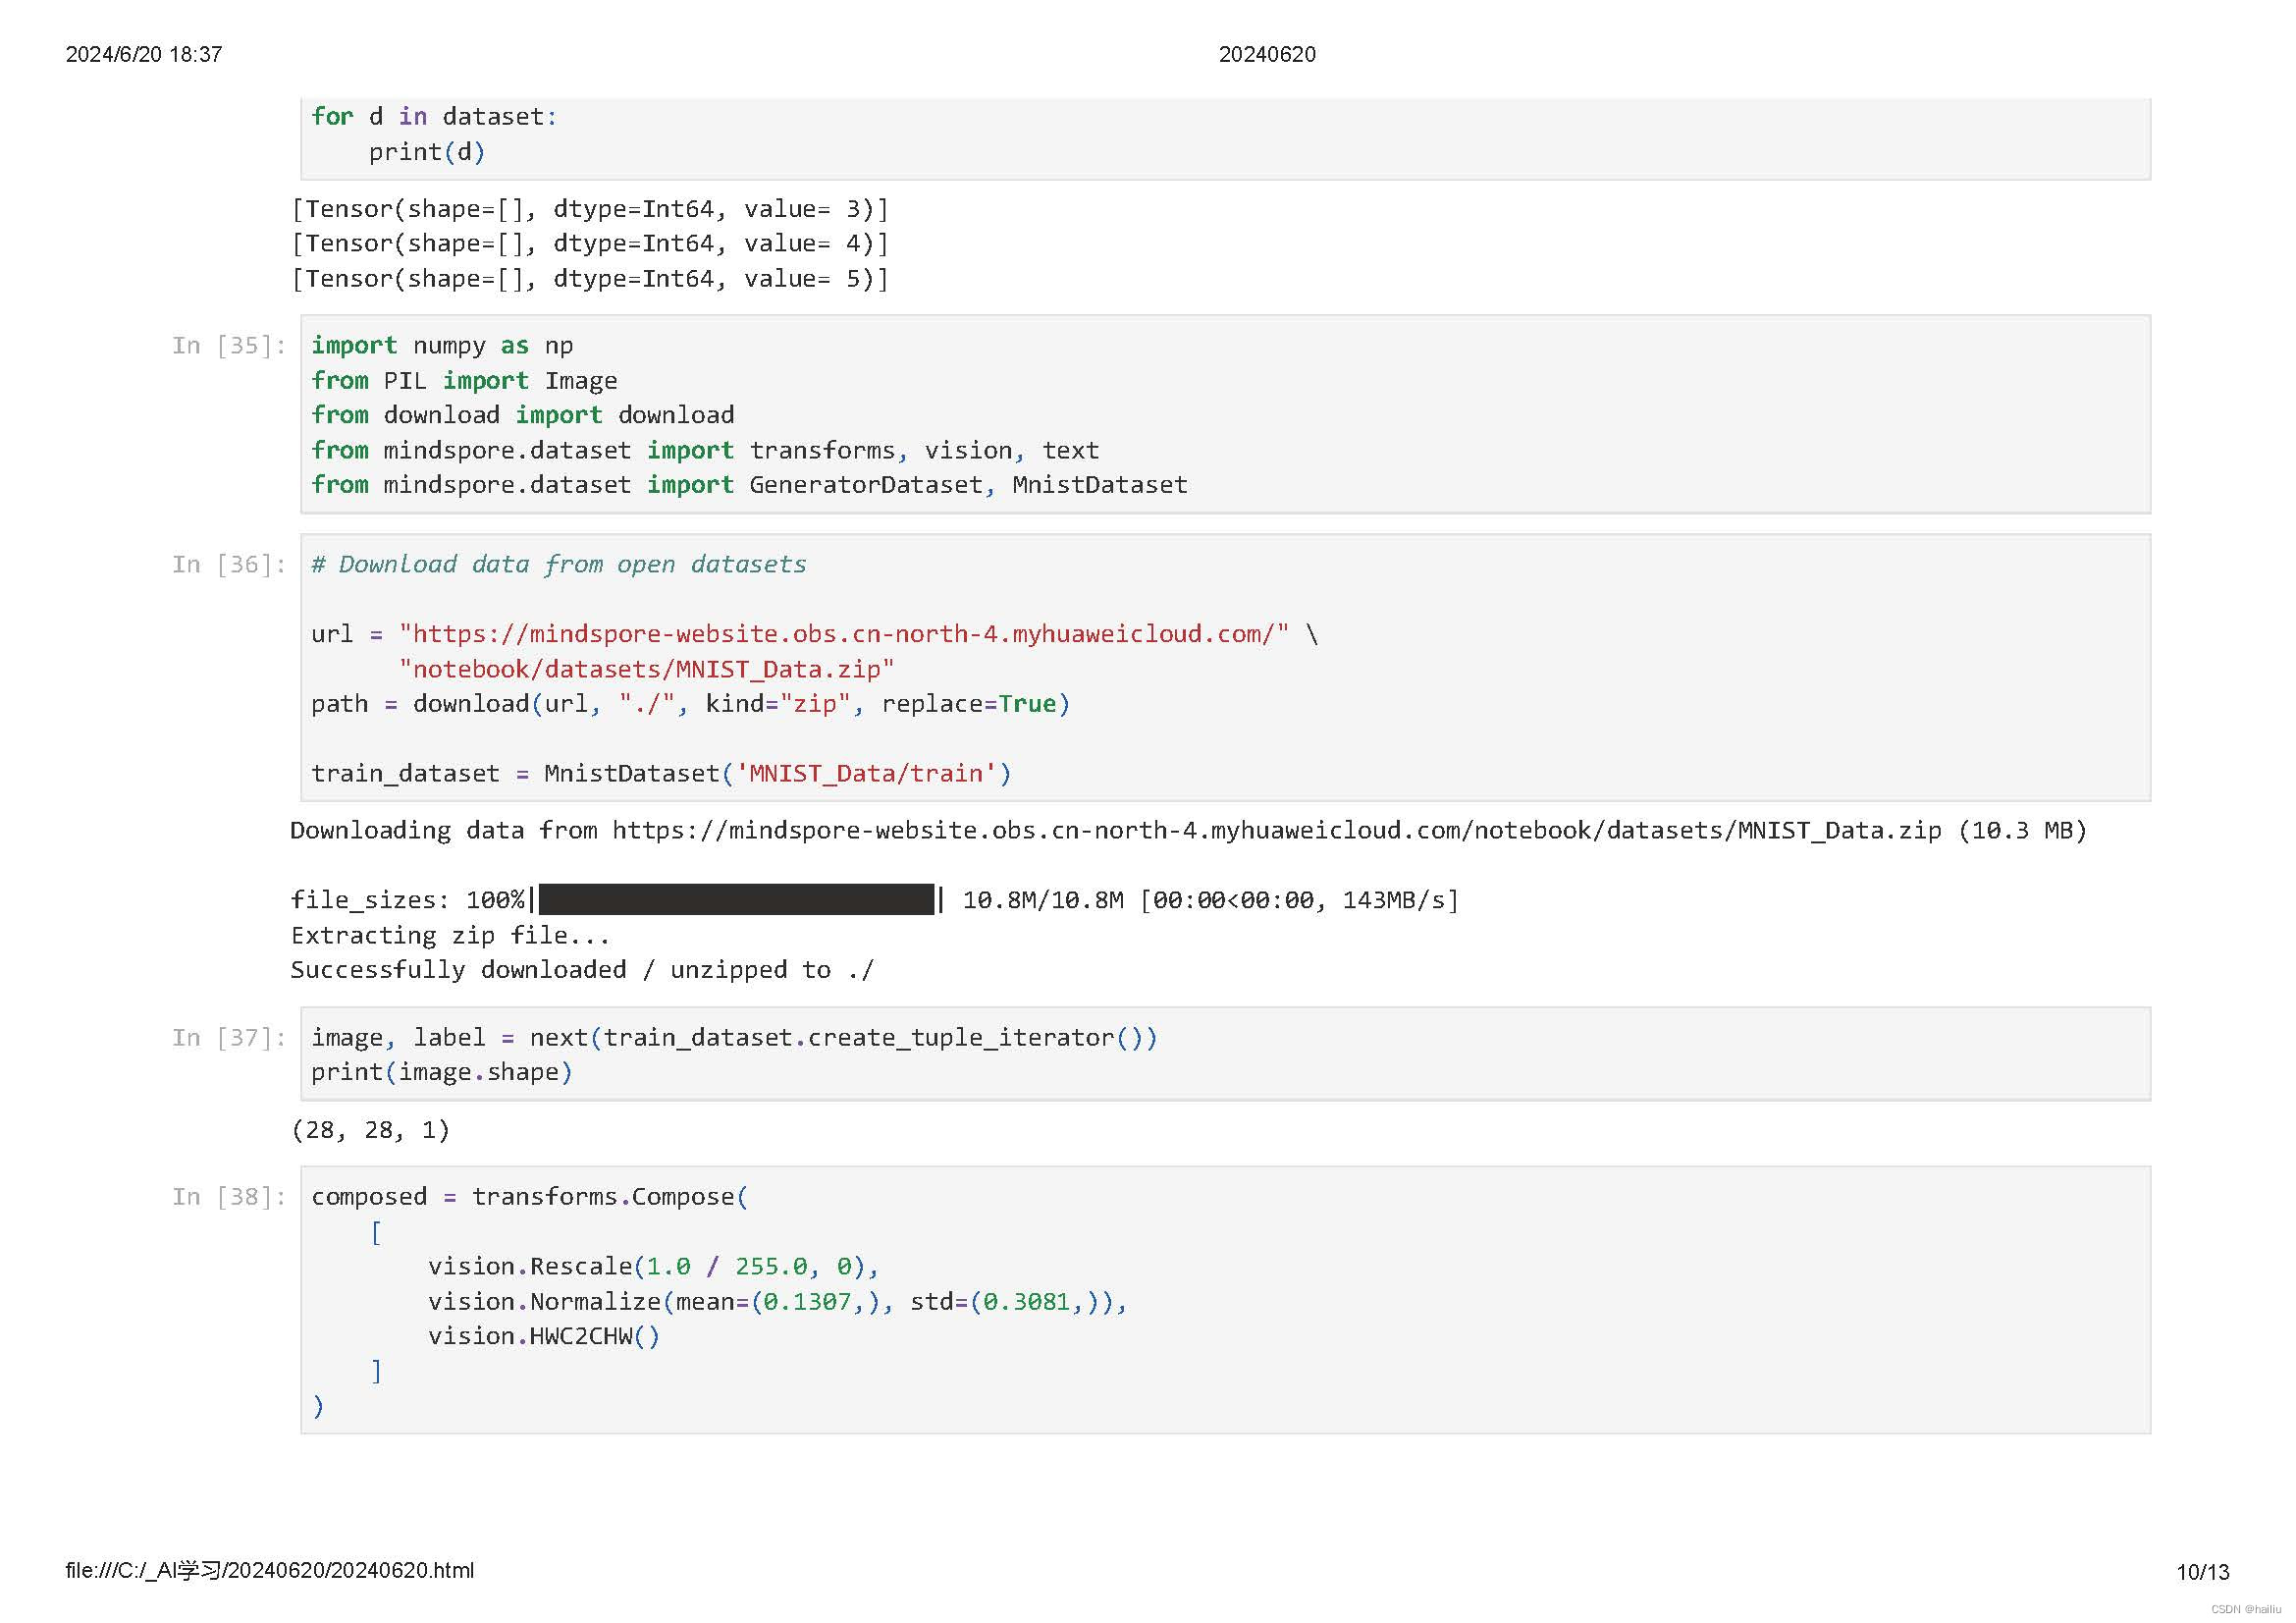
Task: Click the download progress bar
Action: pyautogui.click(x=736, y=900)
